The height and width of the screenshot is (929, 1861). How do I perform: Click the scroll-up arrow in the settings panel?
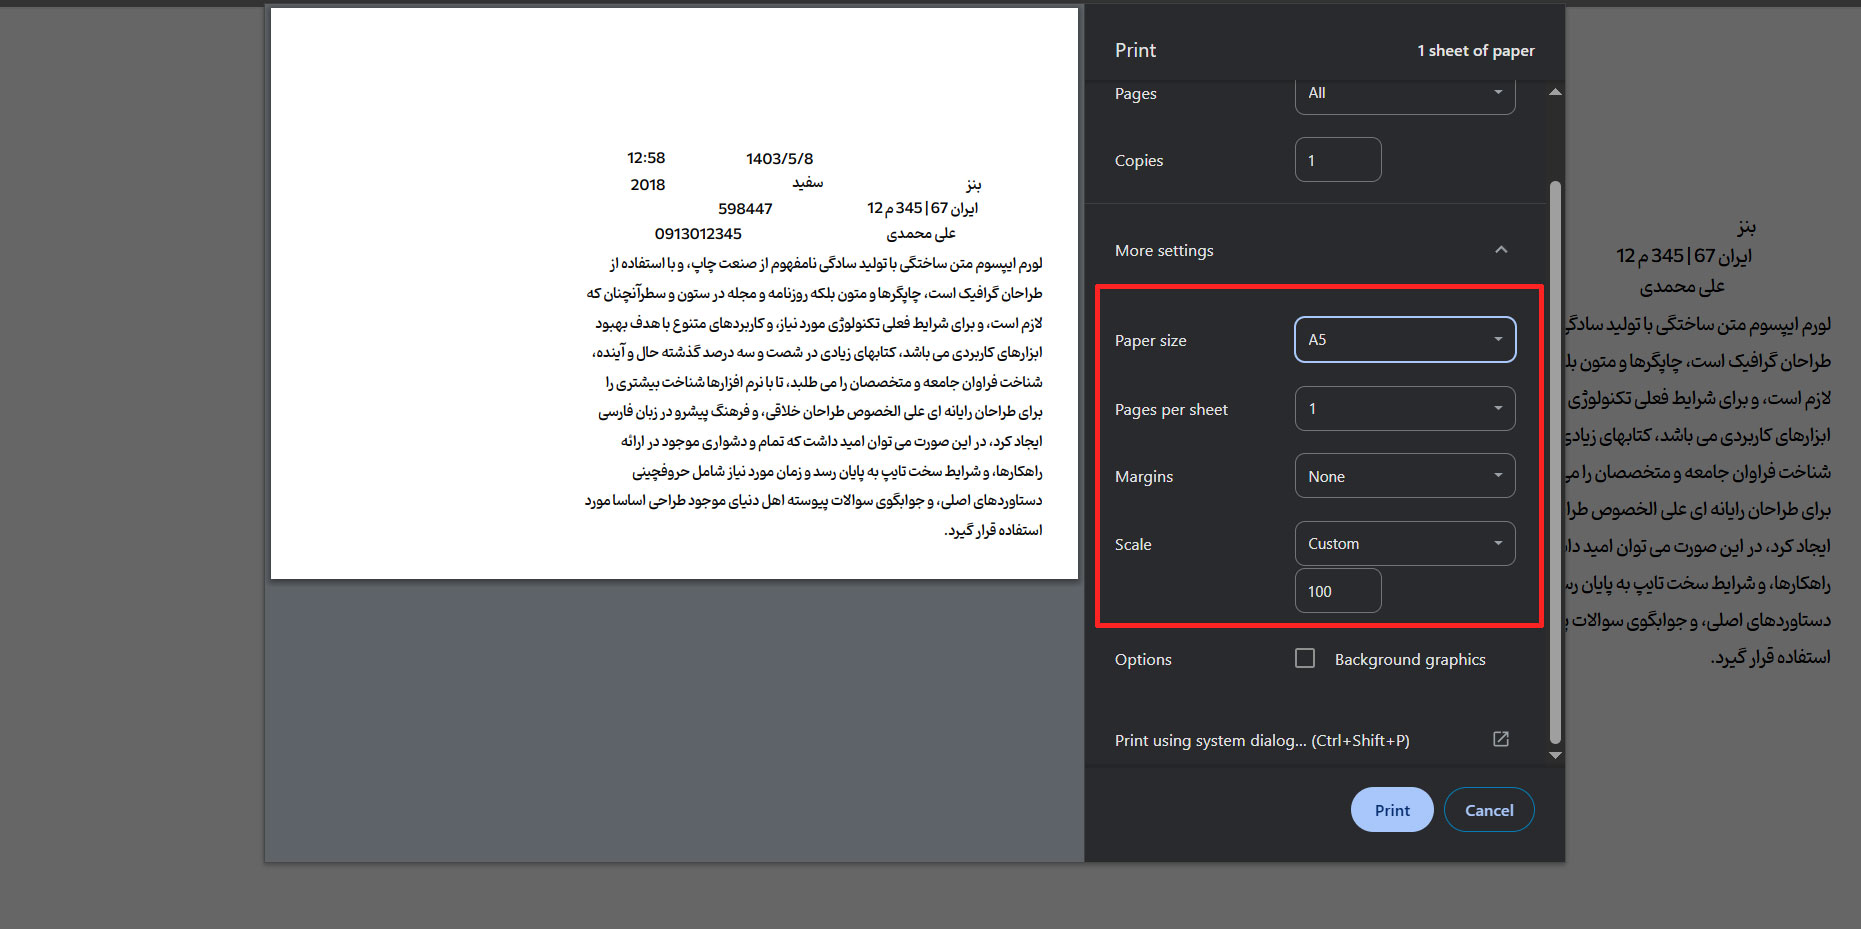click(x=1555, y=91)
